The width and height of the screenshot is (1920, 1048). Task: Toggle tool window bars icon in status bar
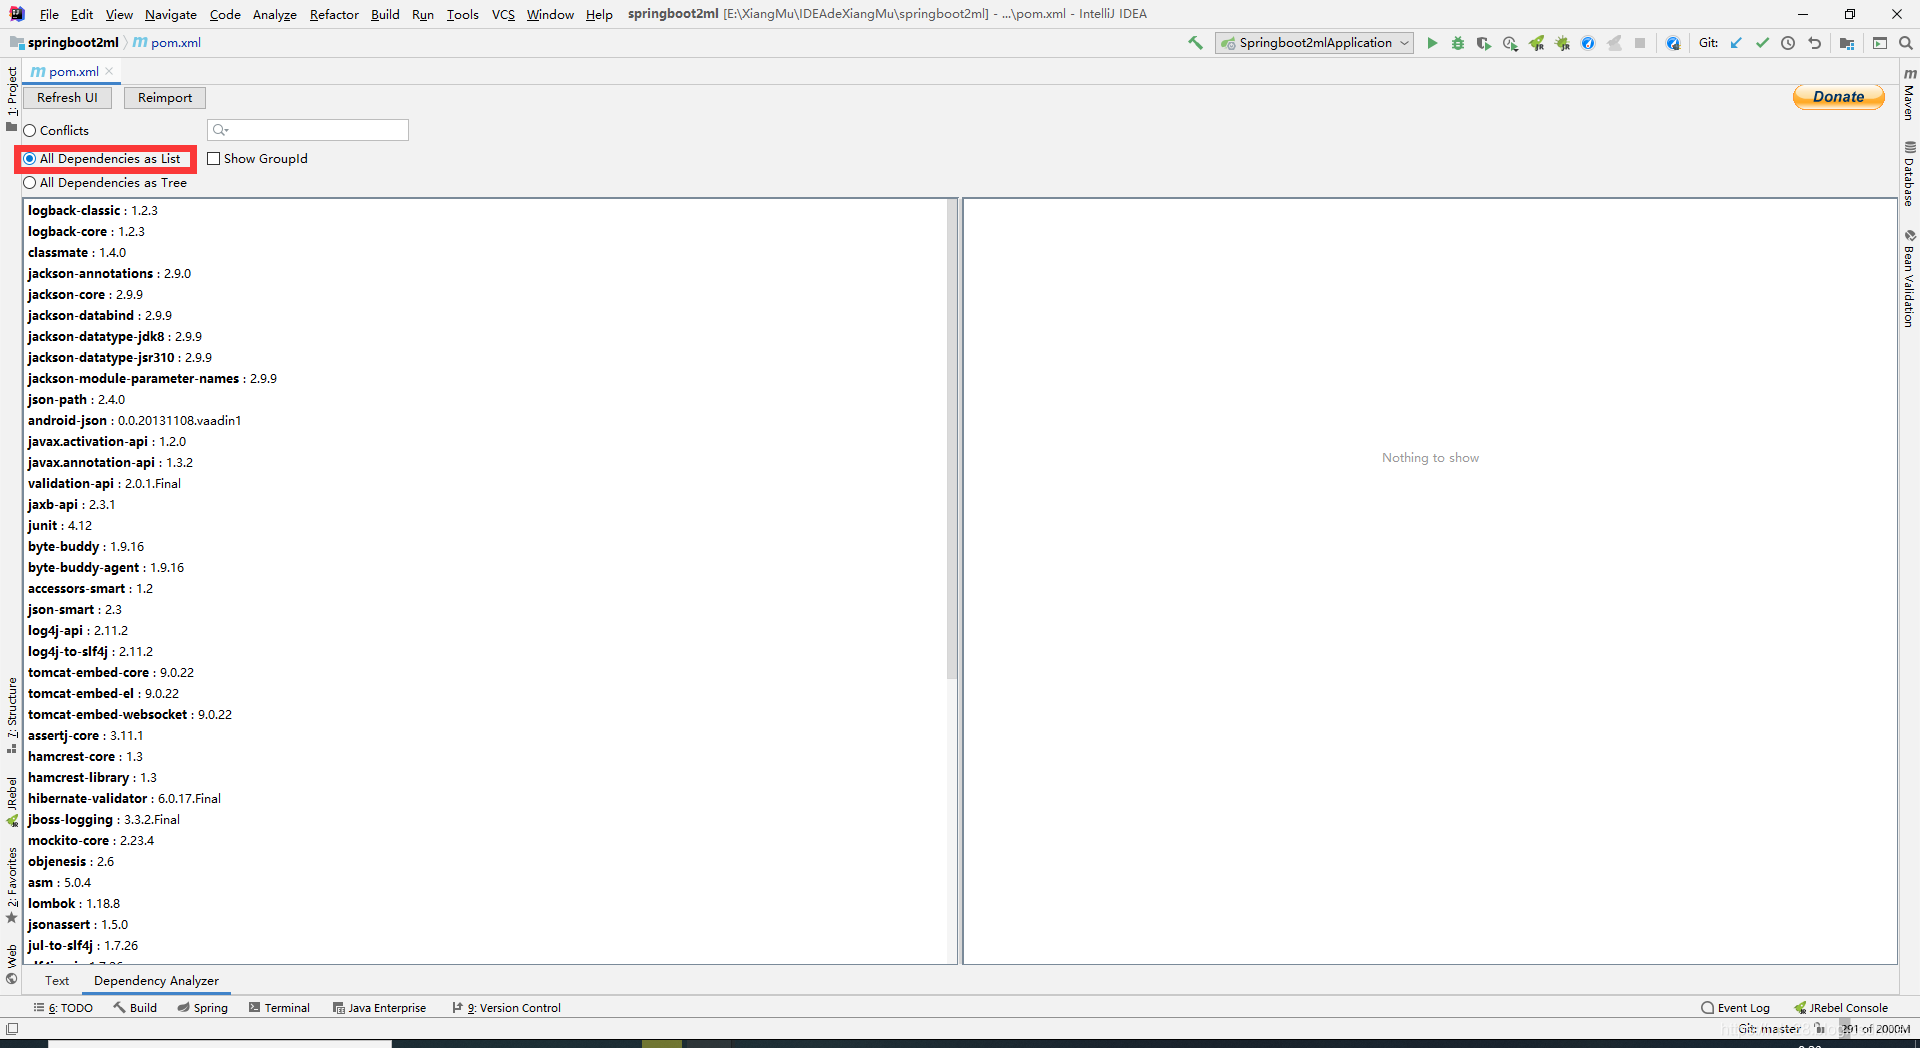(x=12, y=1028)
